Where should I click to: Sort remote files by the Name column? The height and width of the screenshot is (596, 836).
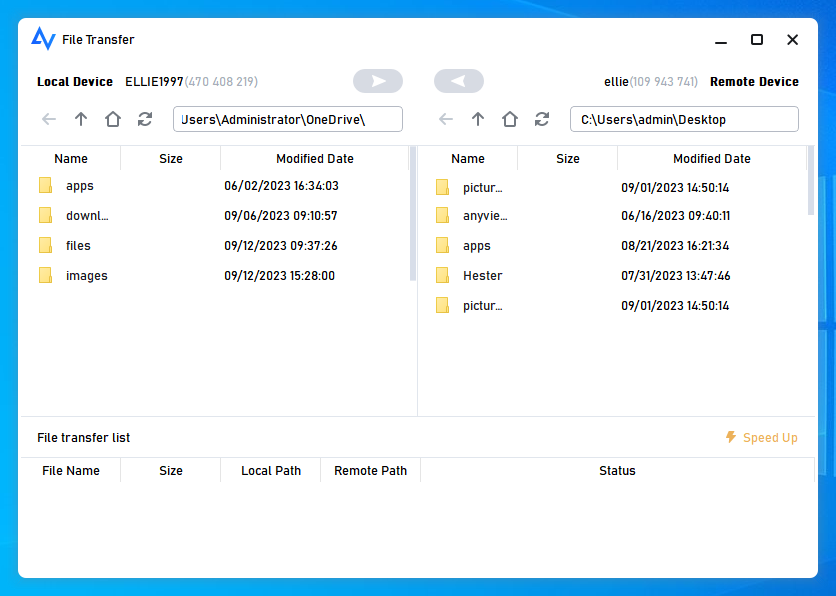point(468,158)
